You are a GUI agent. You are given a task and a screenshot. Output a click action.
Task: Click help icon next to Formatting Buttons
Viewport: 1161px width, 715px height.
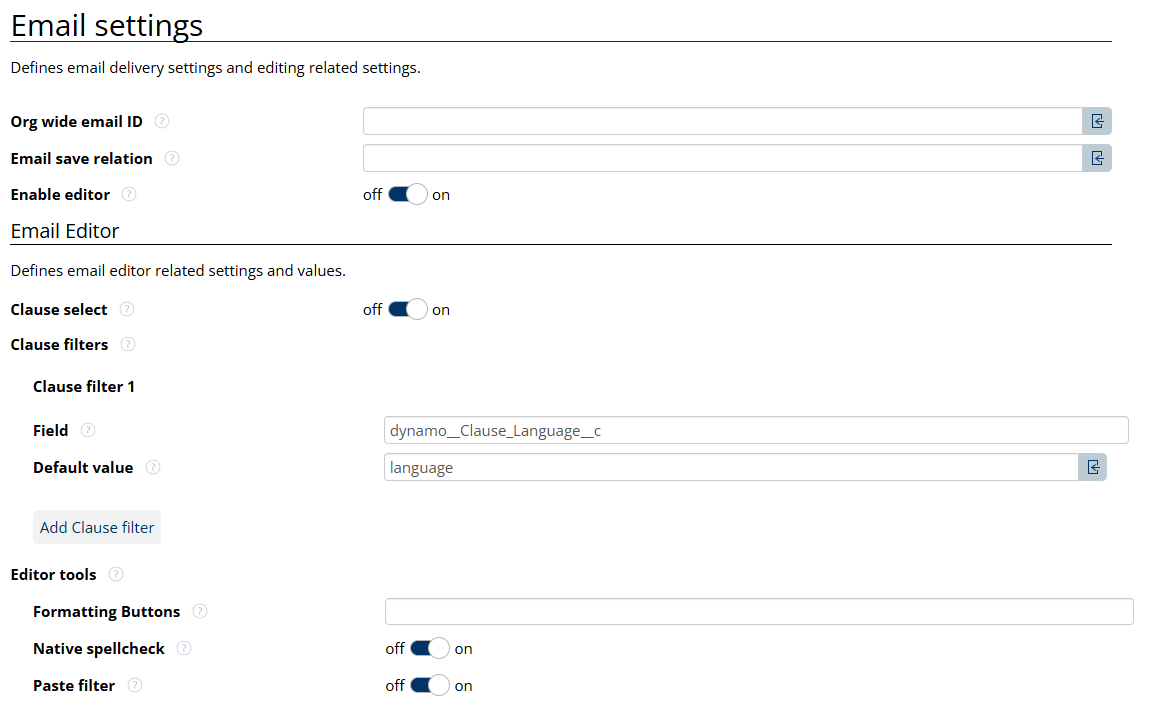[200, 611]
